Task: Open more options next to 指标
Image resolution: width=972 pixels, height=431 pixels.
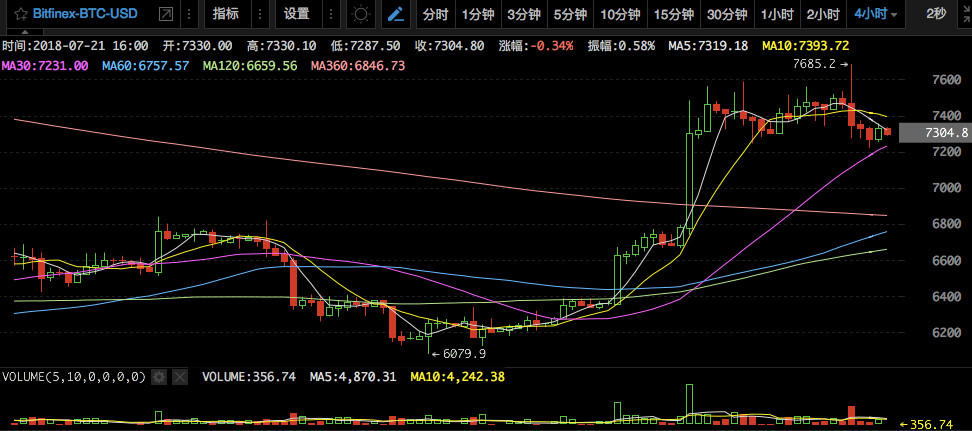Action: tap(260, 14)
